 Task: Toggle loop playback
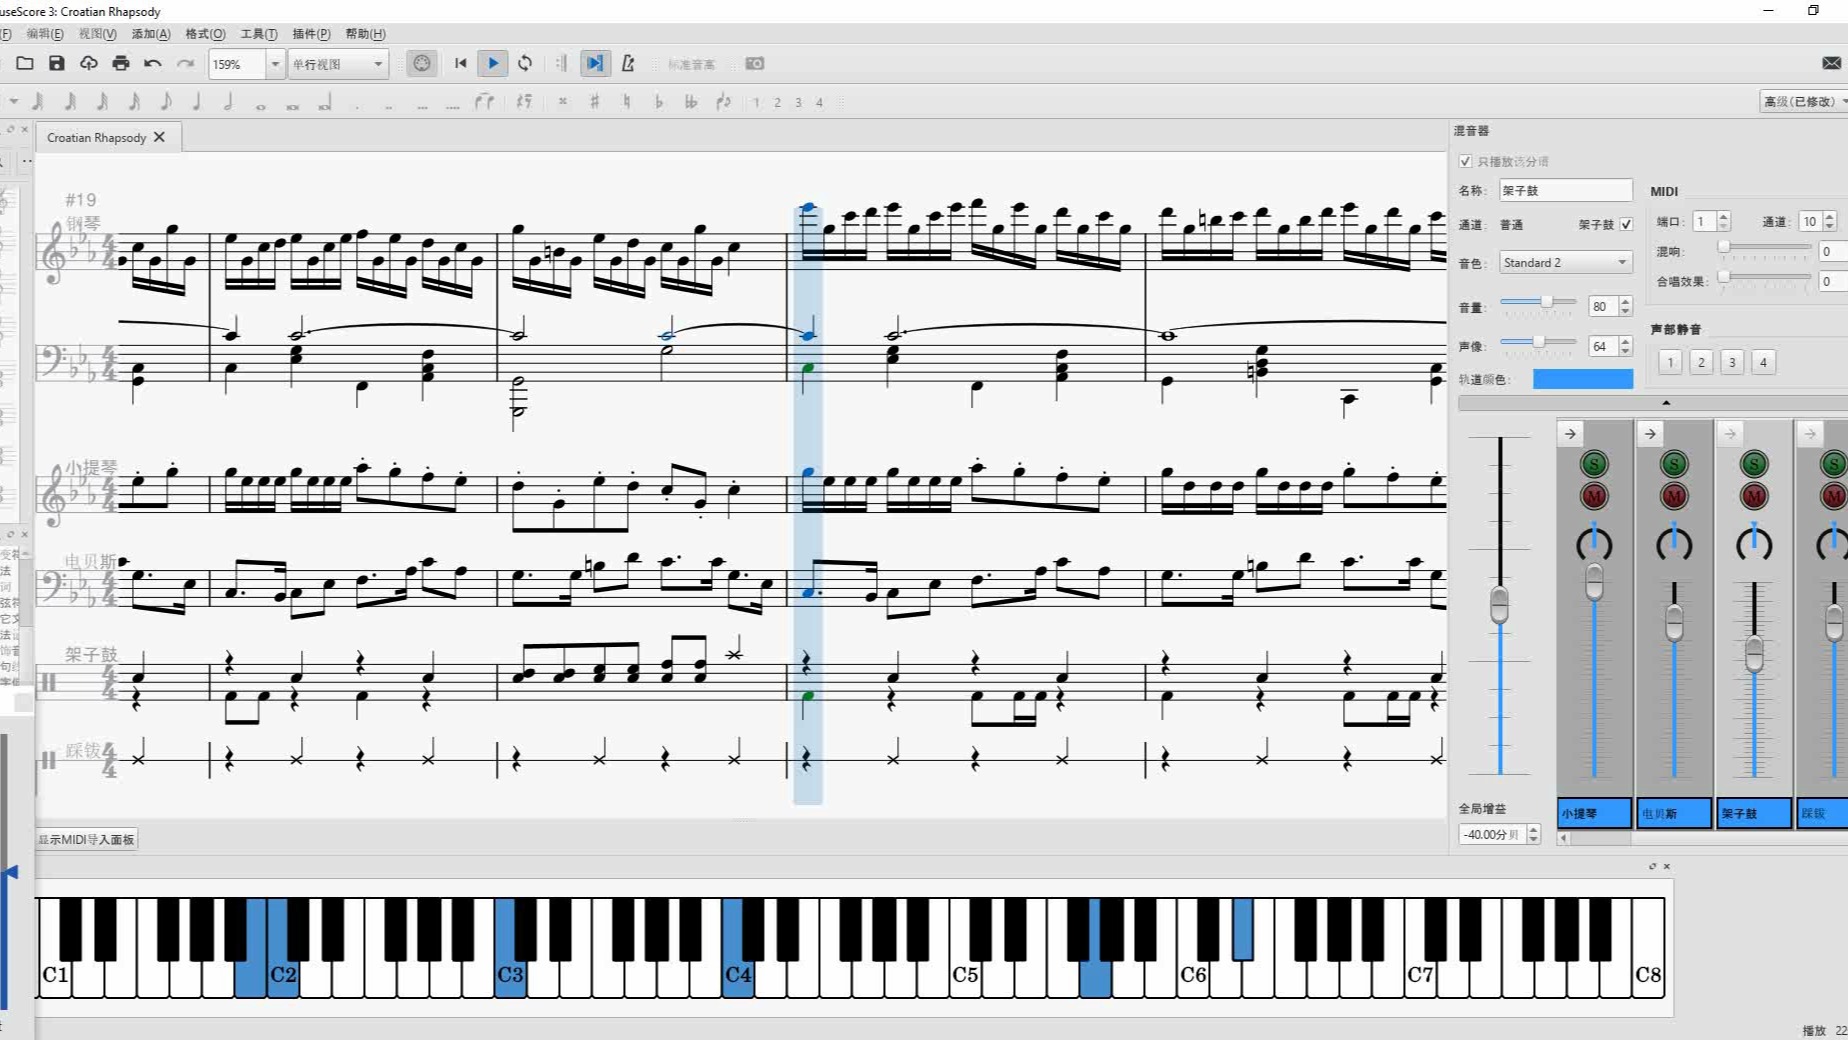click(525, 63)
